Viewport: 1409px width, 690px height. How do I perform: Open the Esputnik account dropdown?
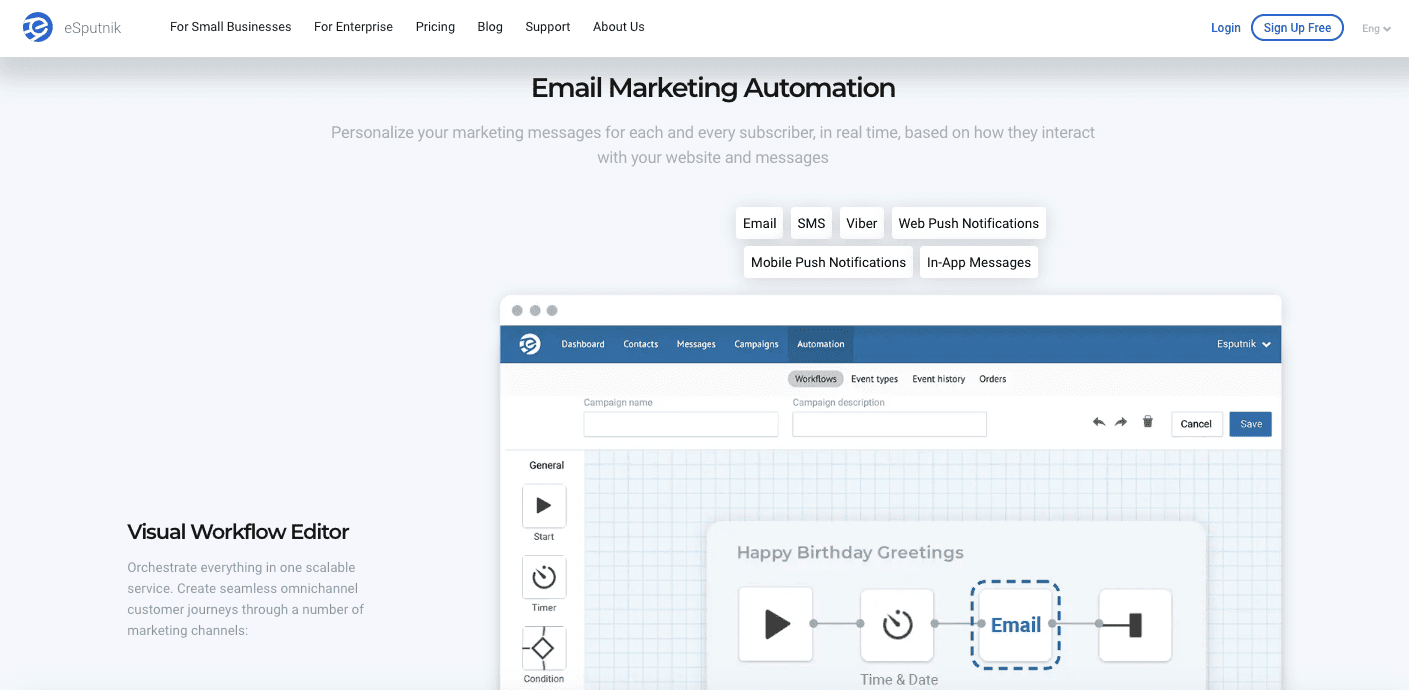pyautogui.click(x=1244, y=343)
